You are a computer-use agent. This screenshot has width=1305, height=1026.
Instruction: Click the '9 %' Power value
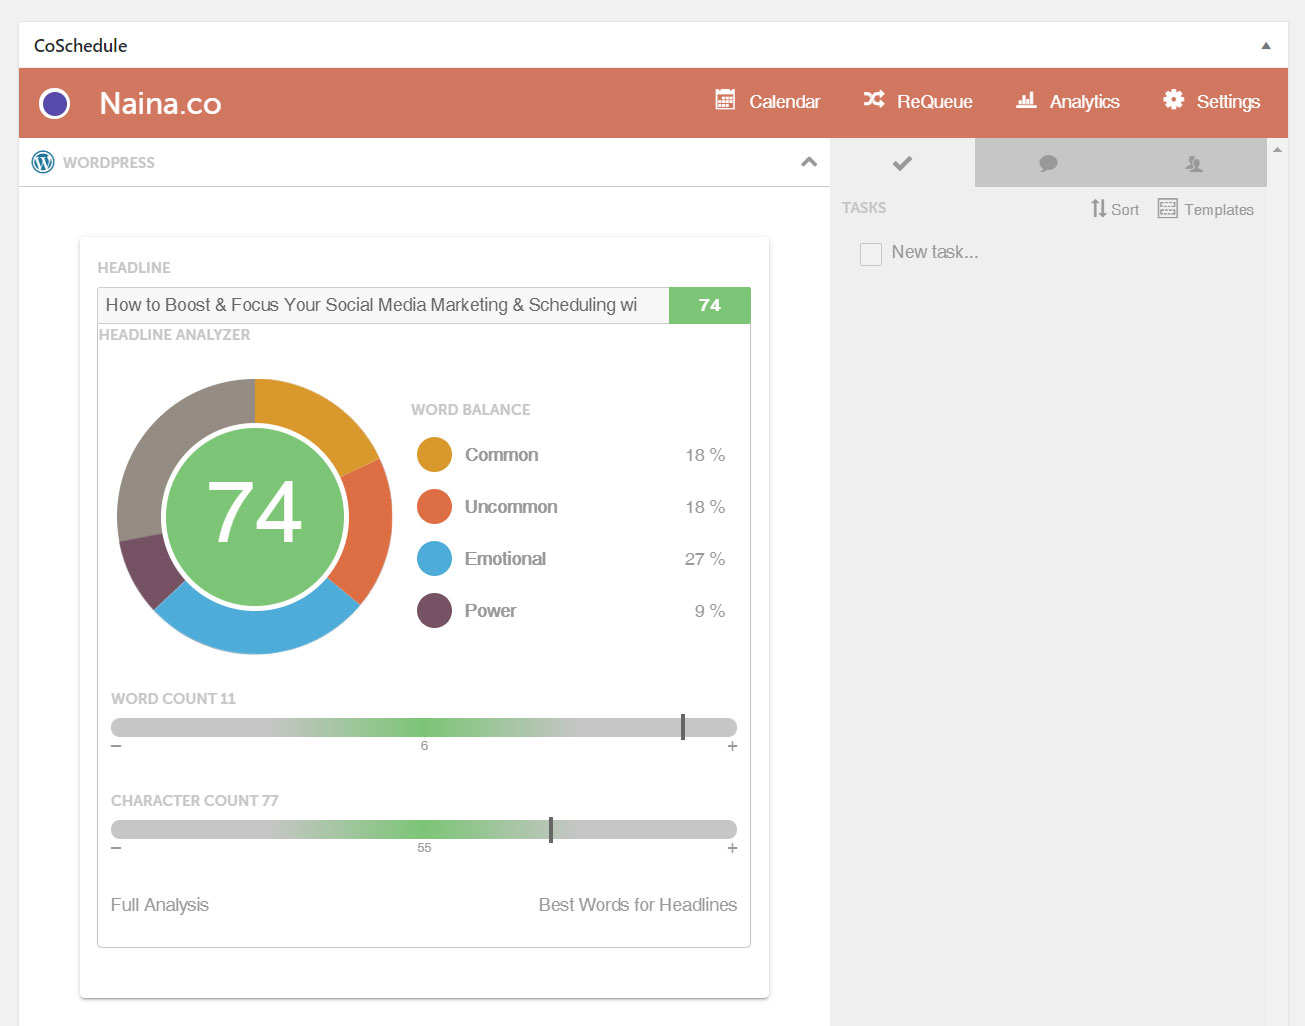tap(710, 611)
